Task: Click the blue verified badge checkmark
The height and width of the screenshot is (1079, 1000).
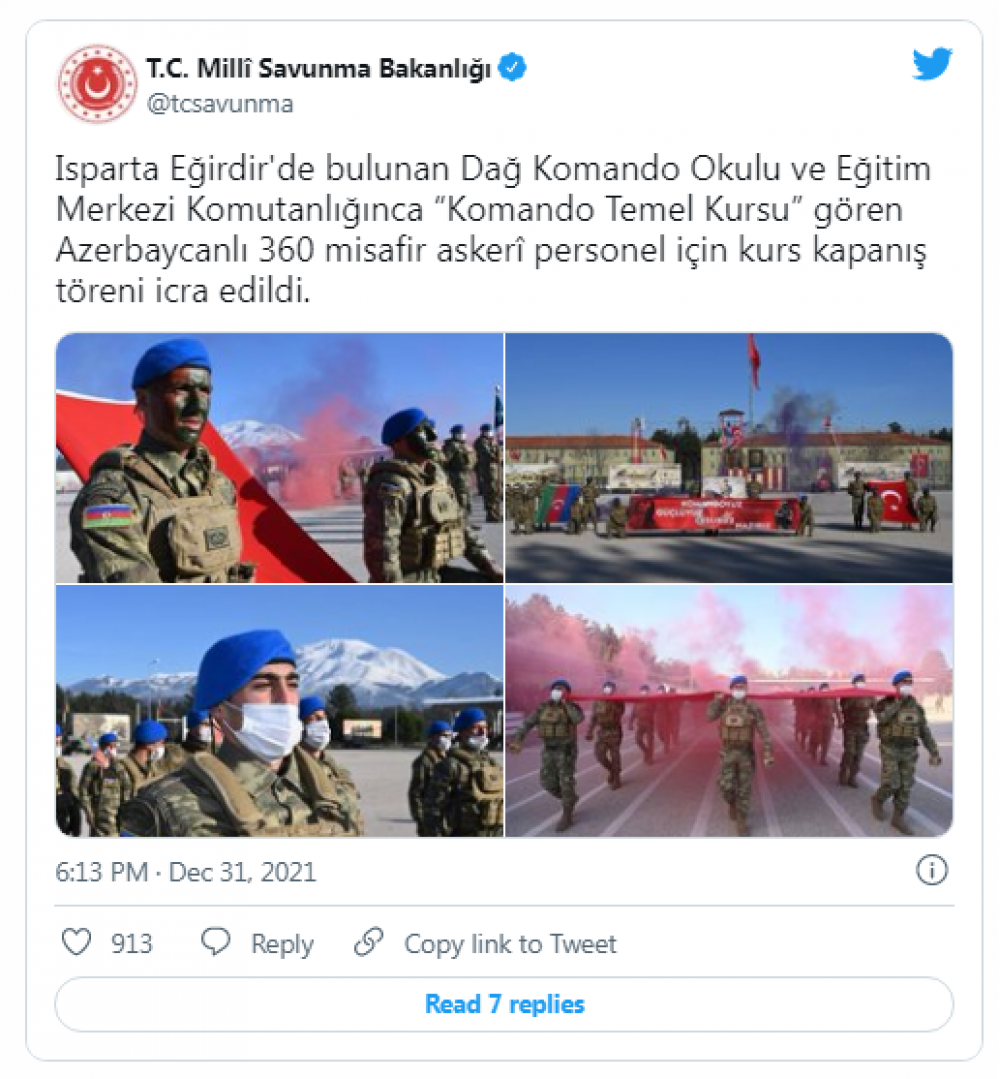Action: click(x=512, y=68)
